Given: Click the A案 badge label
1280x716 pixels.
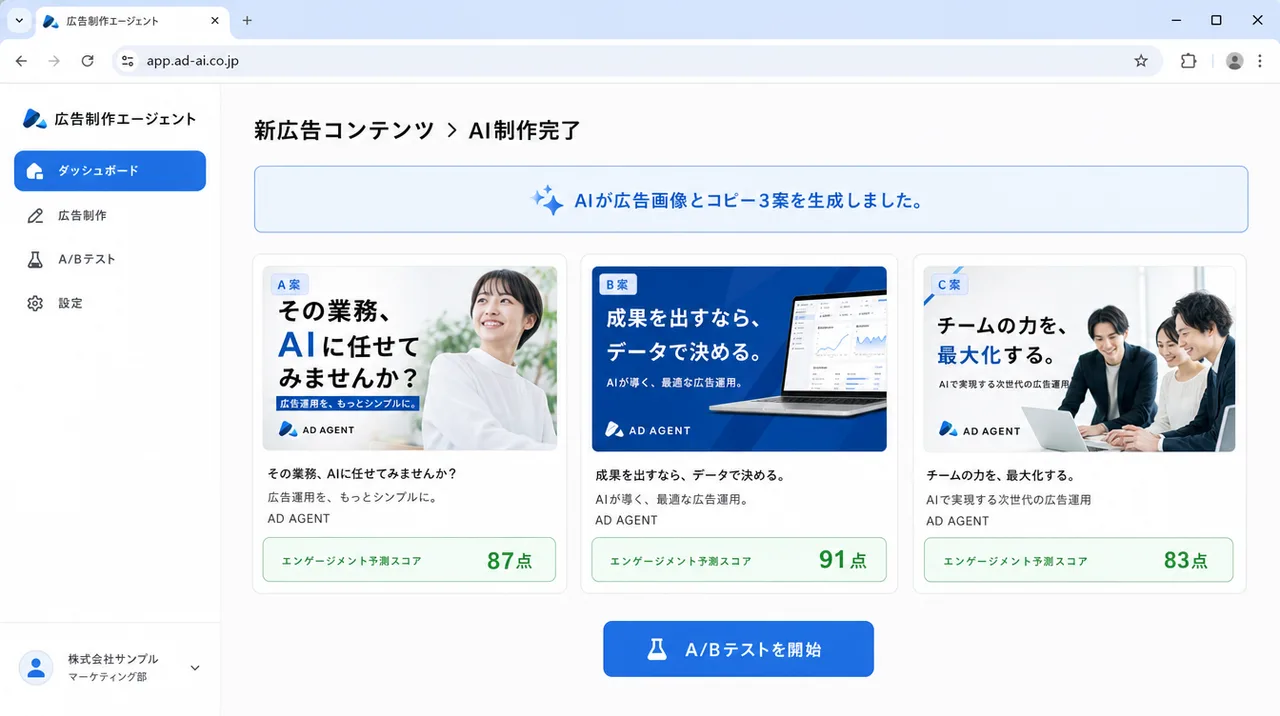Looking at the screenshot, I should coord(289,285).
